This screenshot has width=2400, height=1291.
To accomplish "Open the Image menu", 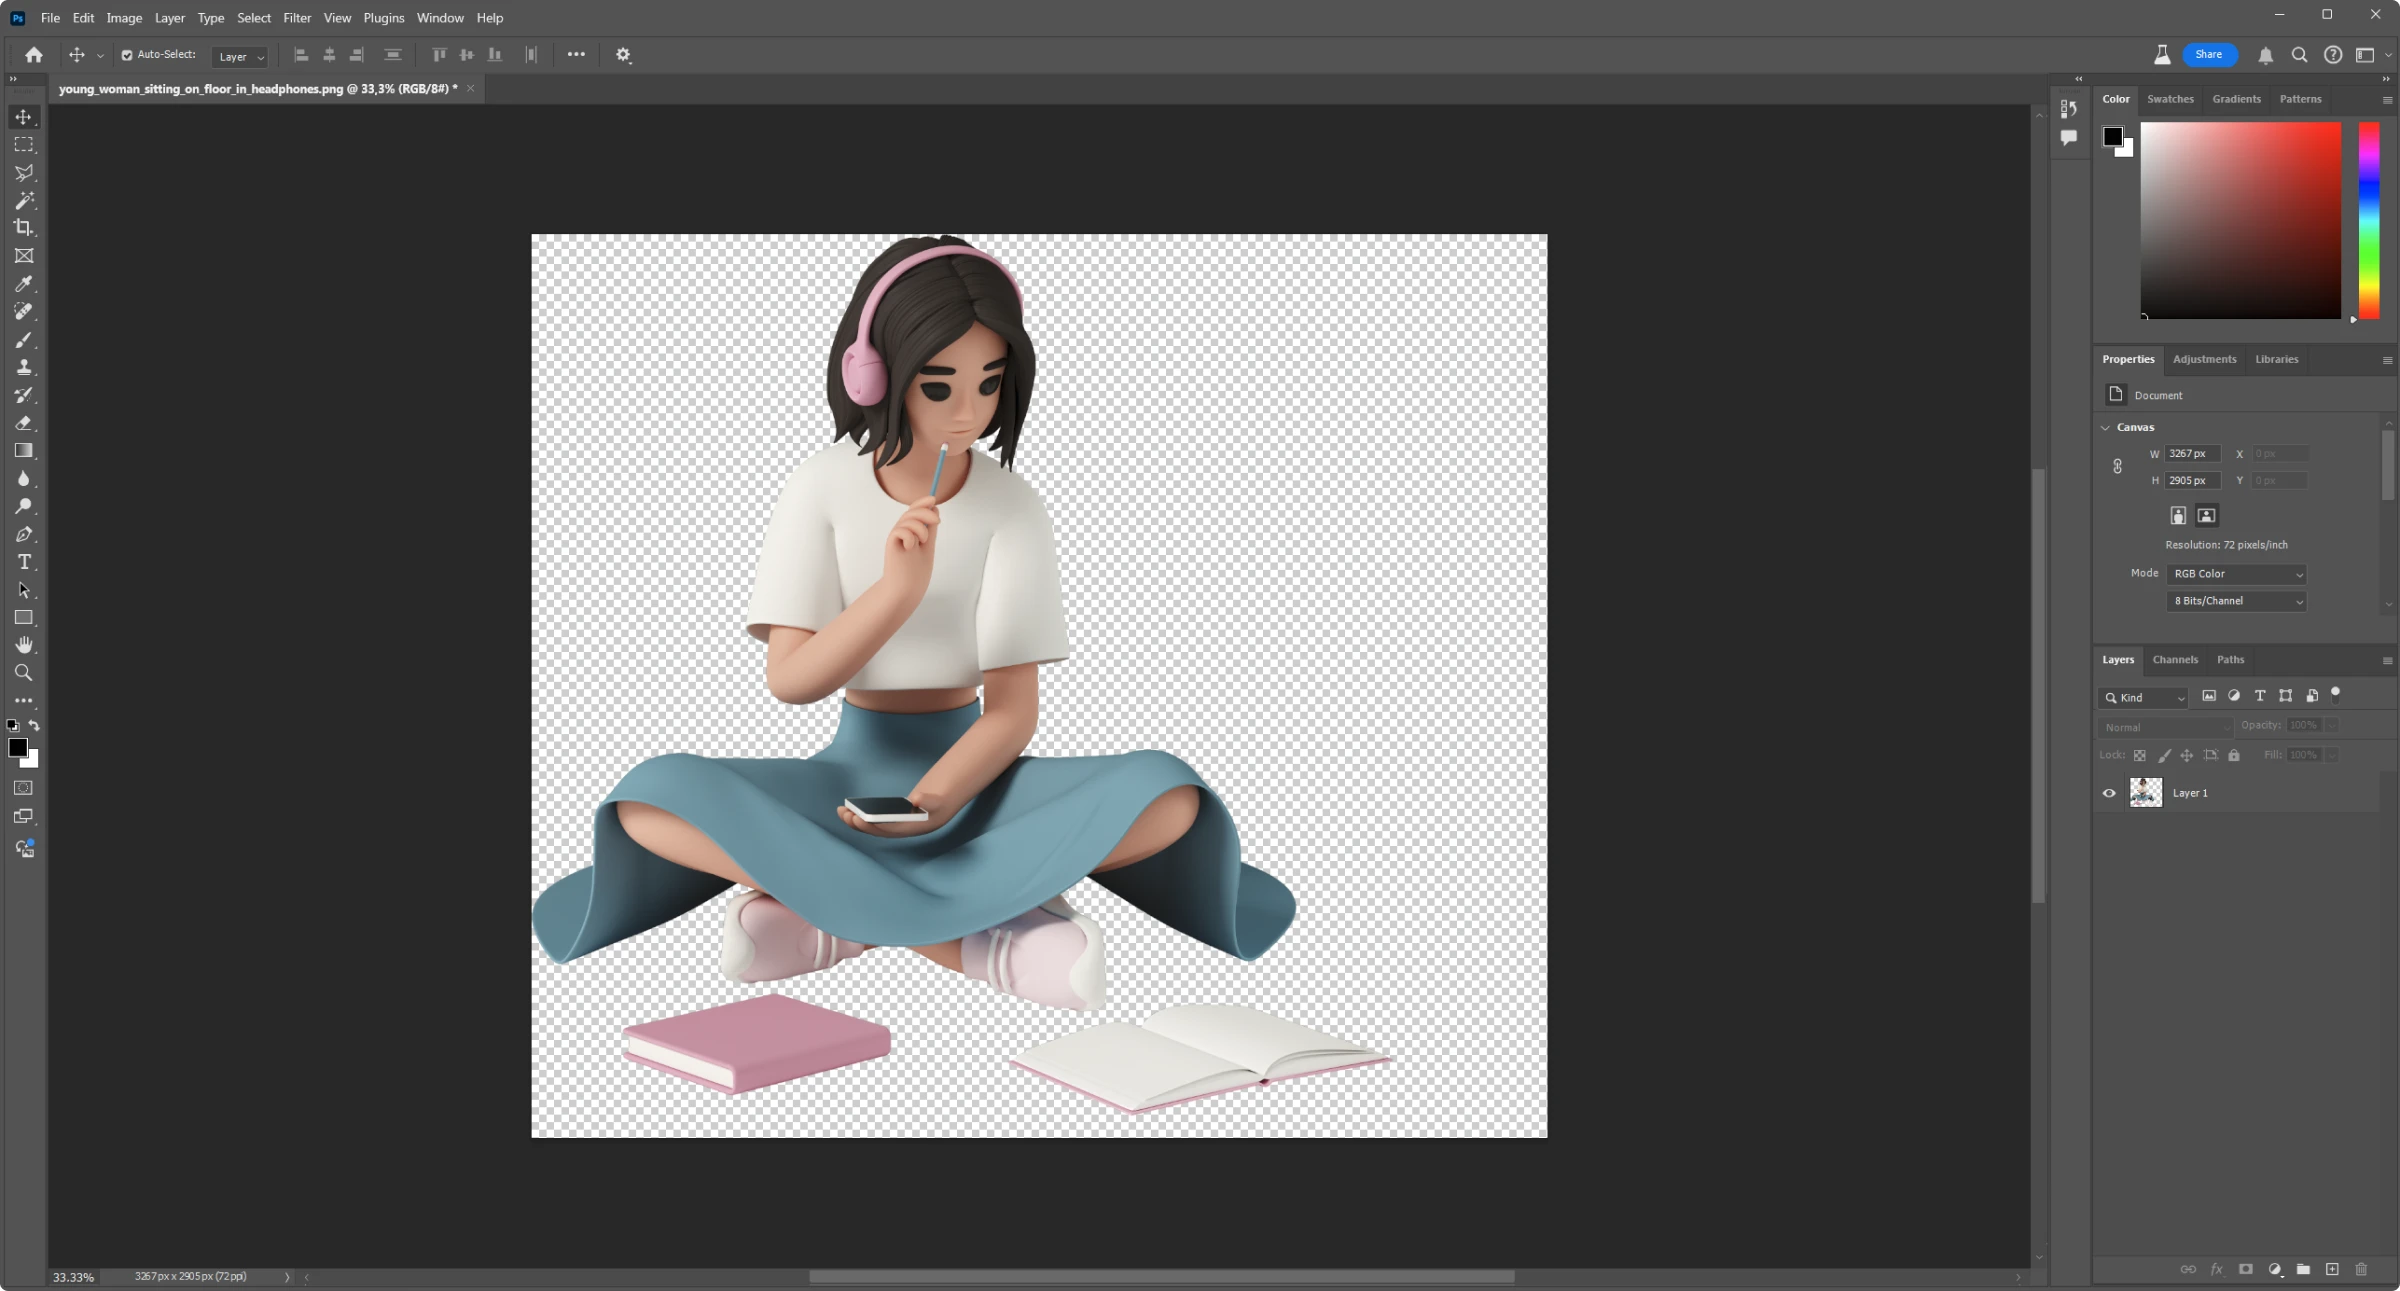I will click(124, 17).
